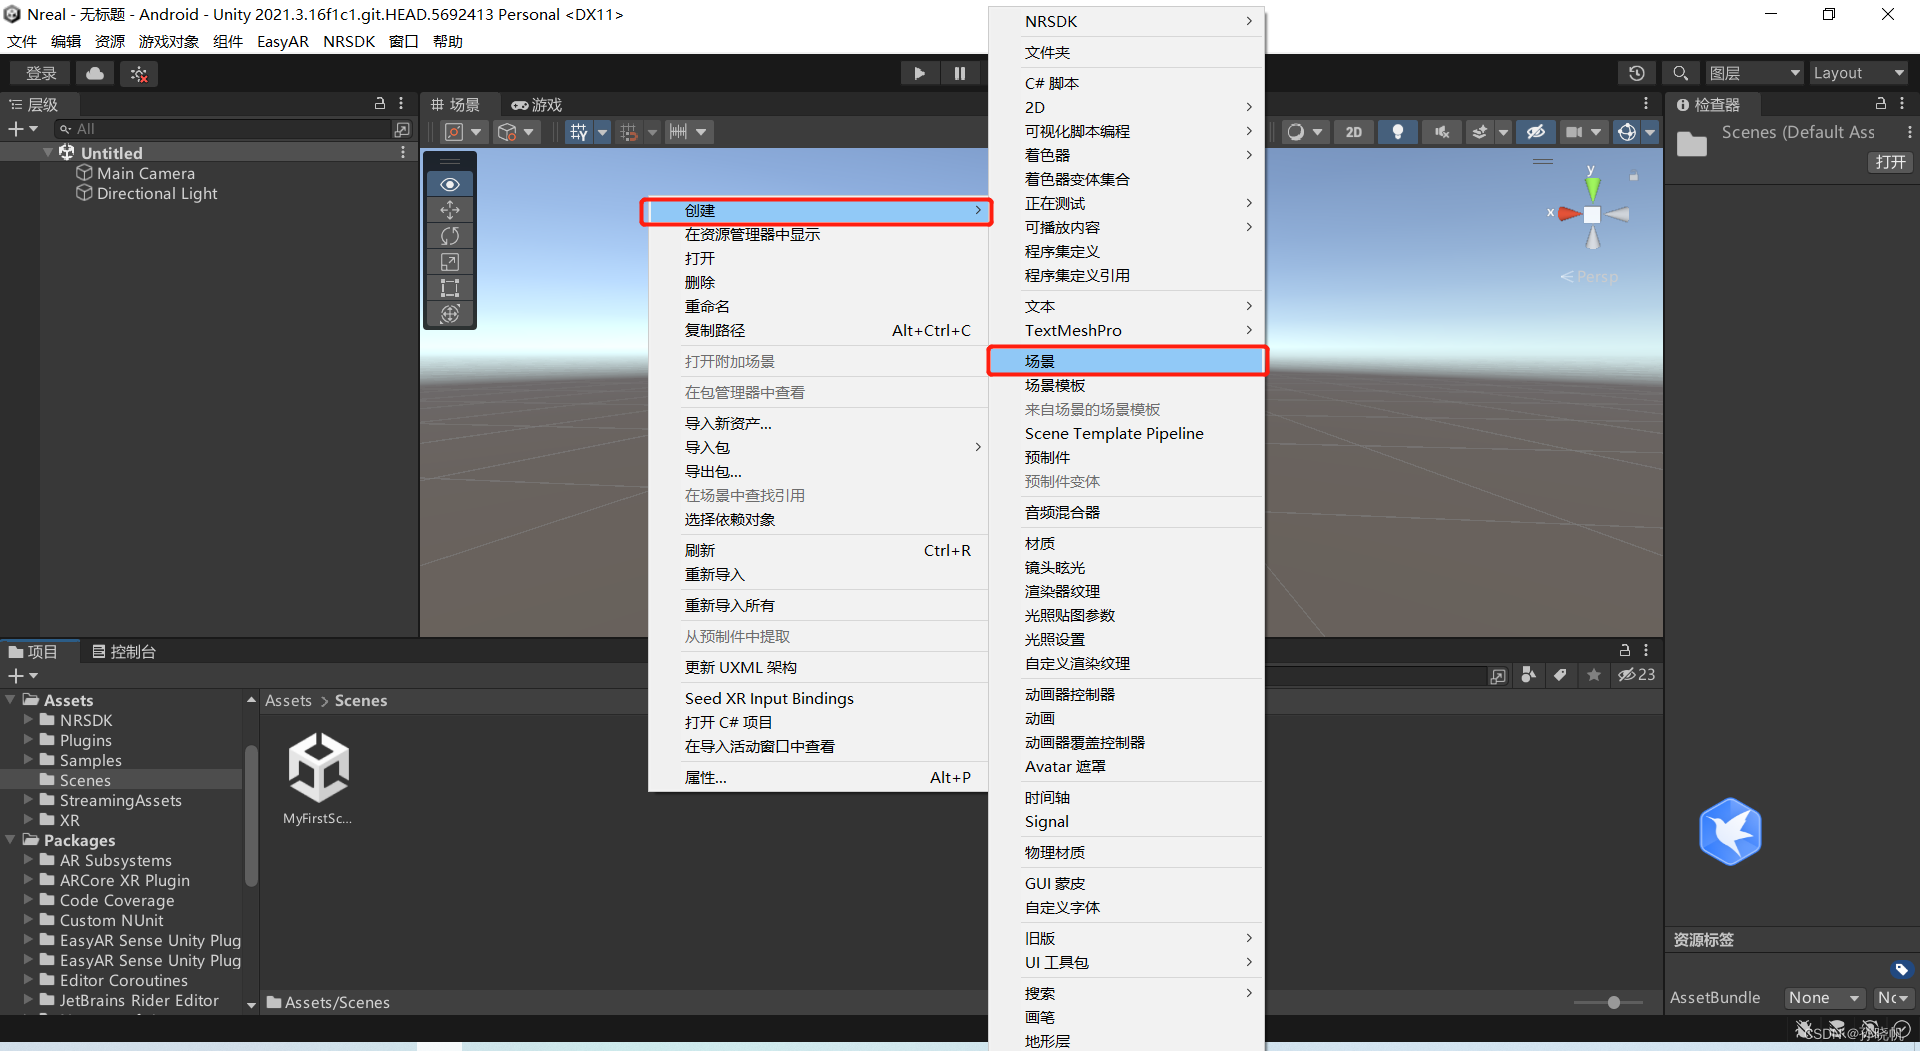Click the MyFirstSc scene asset thumbnail
The height and width of the screenshot is (1051, 1920).
[318, 768]
